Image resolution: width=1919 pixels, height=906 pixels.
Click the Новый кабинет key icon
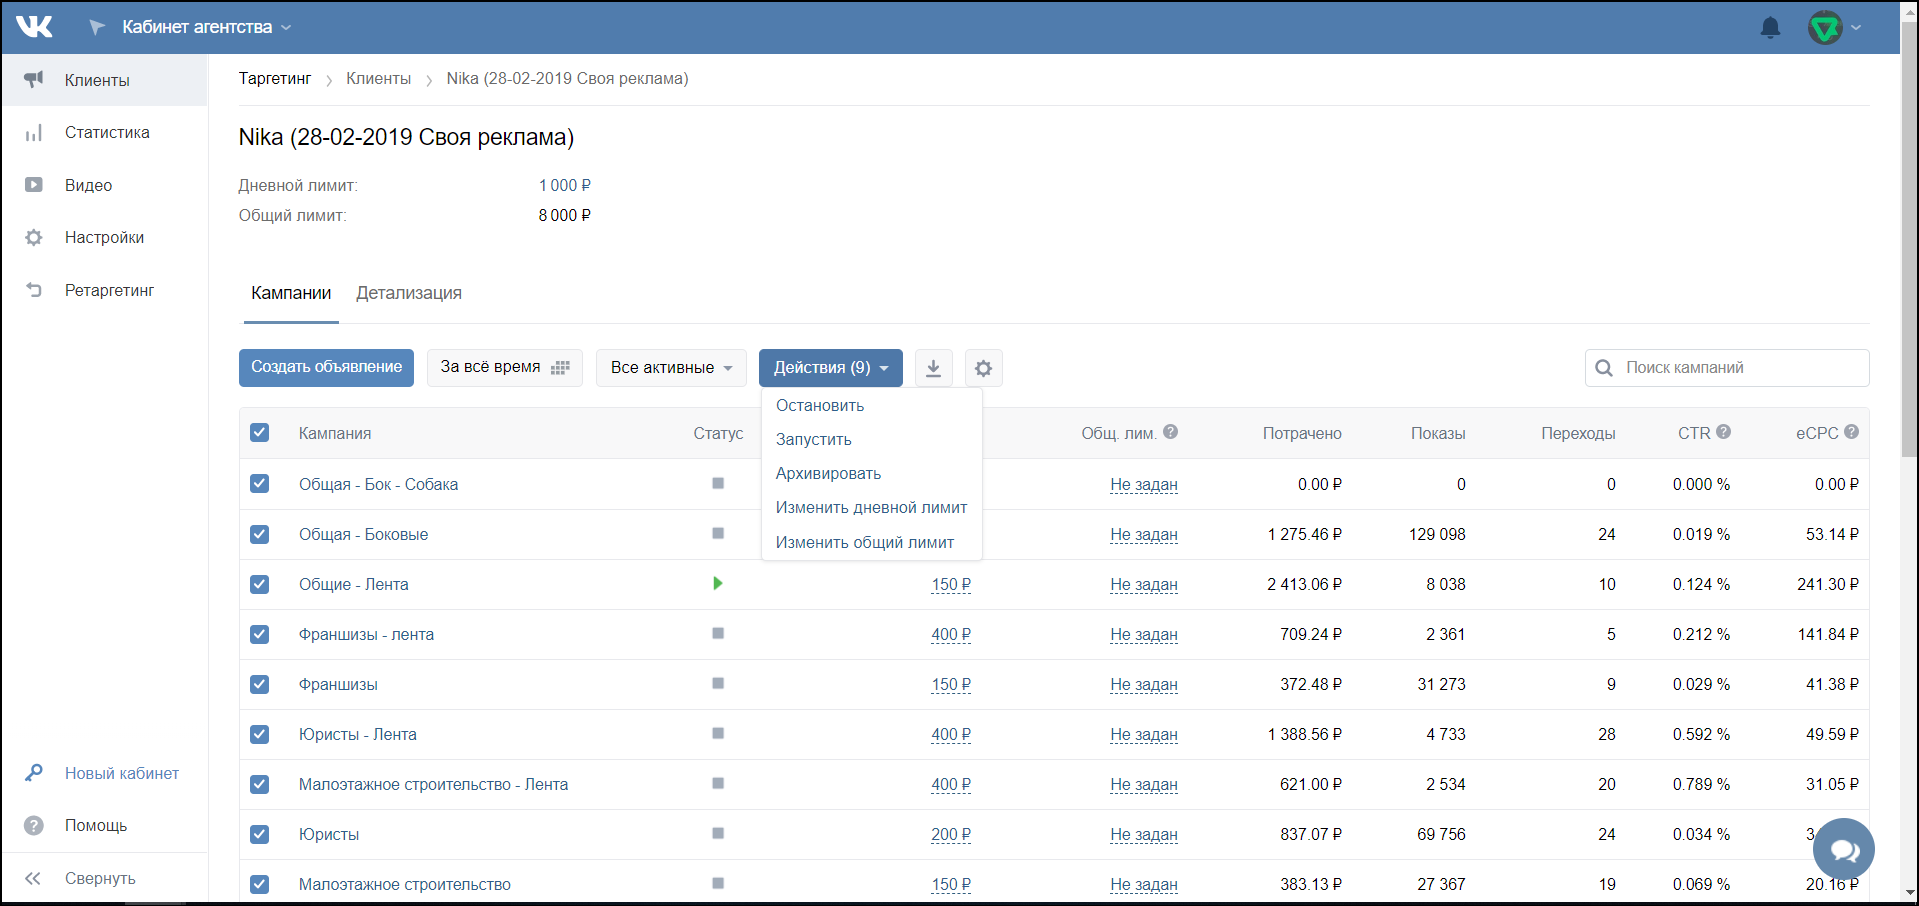pos(34,773)
